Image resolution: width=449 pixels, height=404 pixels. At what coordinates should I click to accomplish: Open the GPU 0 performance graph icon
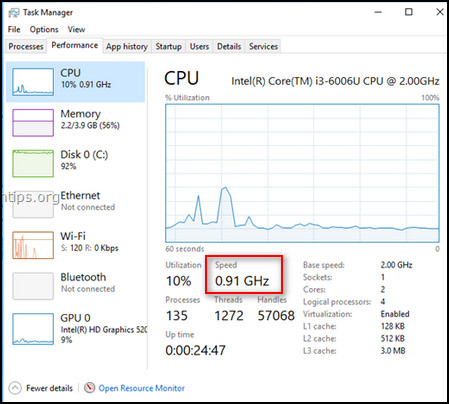33,329
